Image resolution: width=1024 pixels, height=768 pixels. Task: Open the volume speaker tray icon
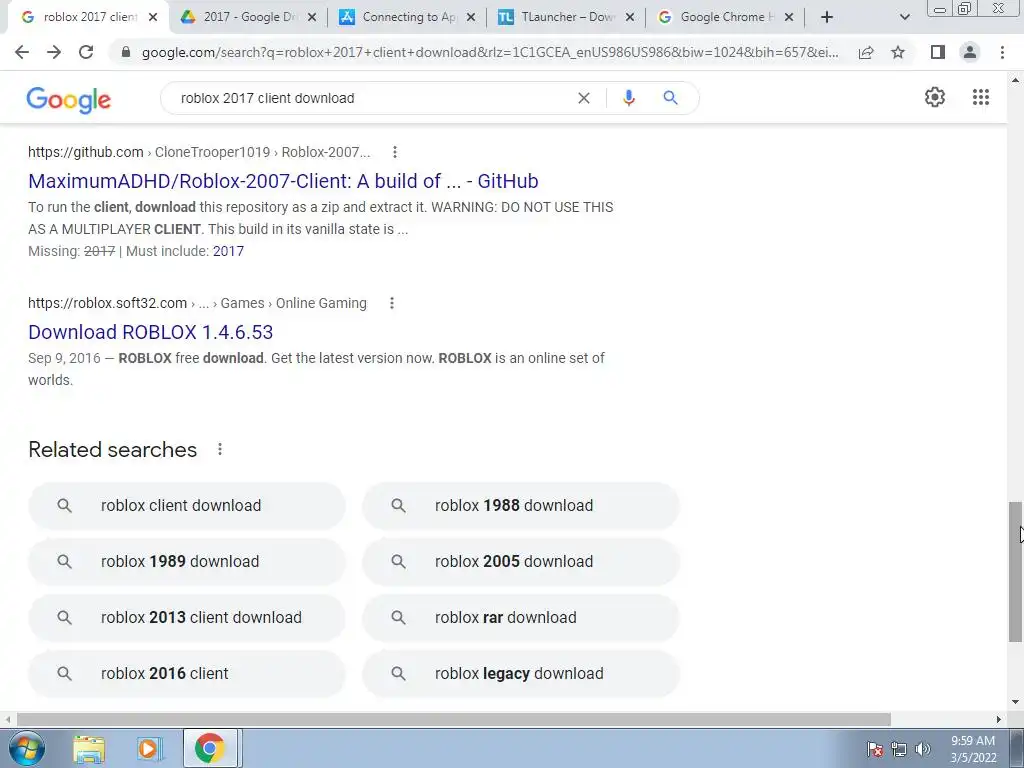[922, 749]
